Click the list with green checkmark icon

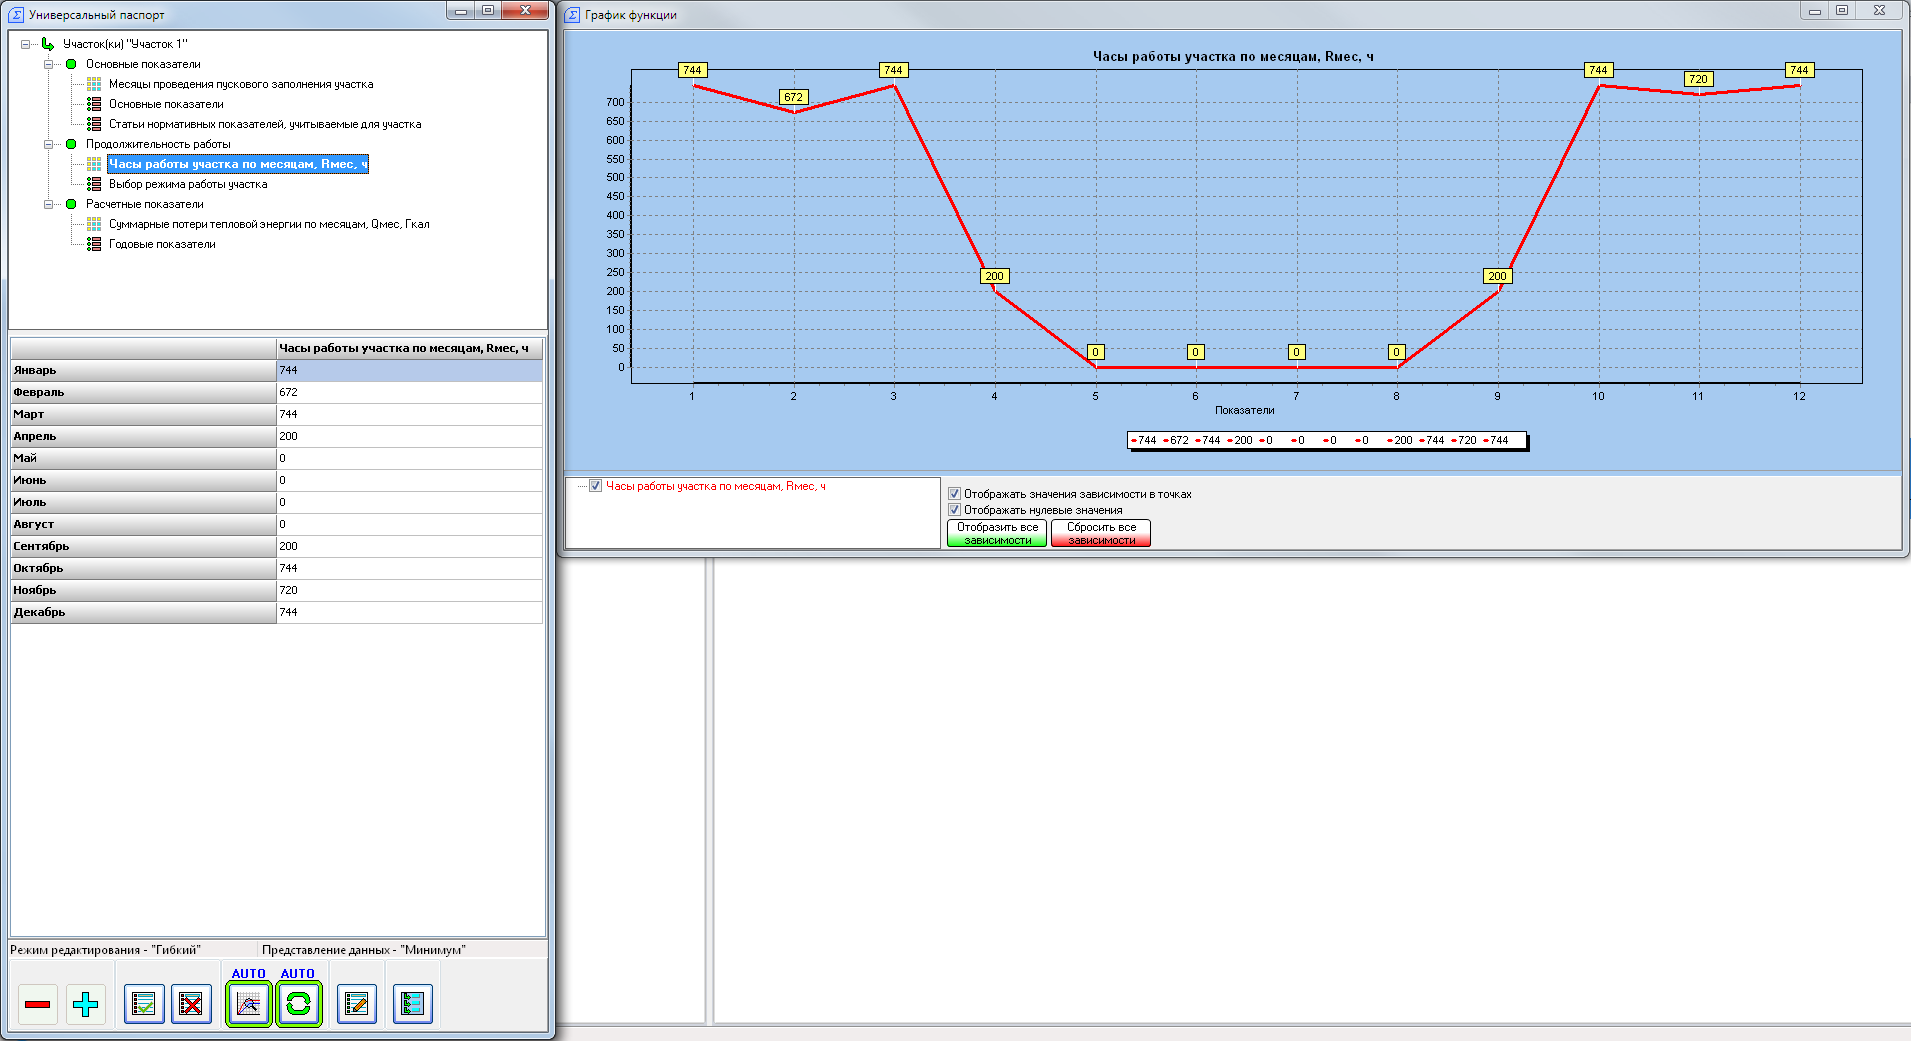click(x=144, y=1004)
